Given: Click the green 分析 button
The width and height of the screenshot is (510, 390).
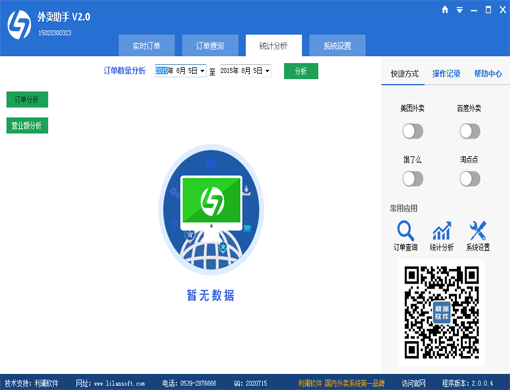Looking at the screenshot, I should coord(301,71).
